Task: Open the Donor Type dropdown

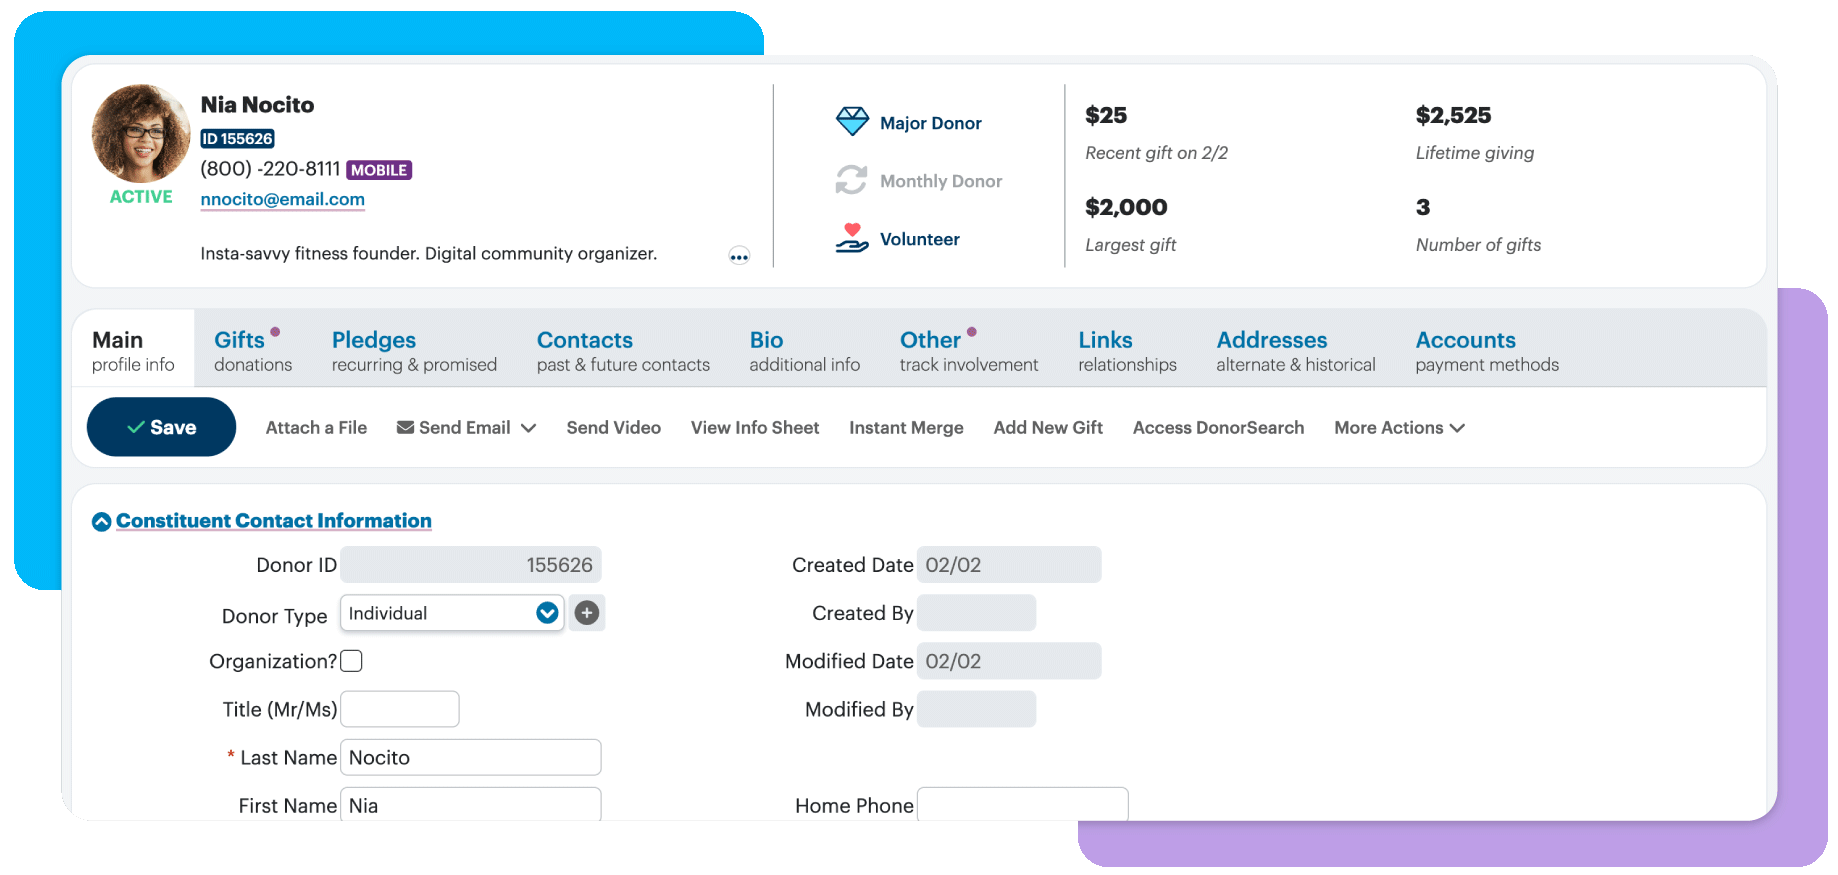Action: click(547, 613)
